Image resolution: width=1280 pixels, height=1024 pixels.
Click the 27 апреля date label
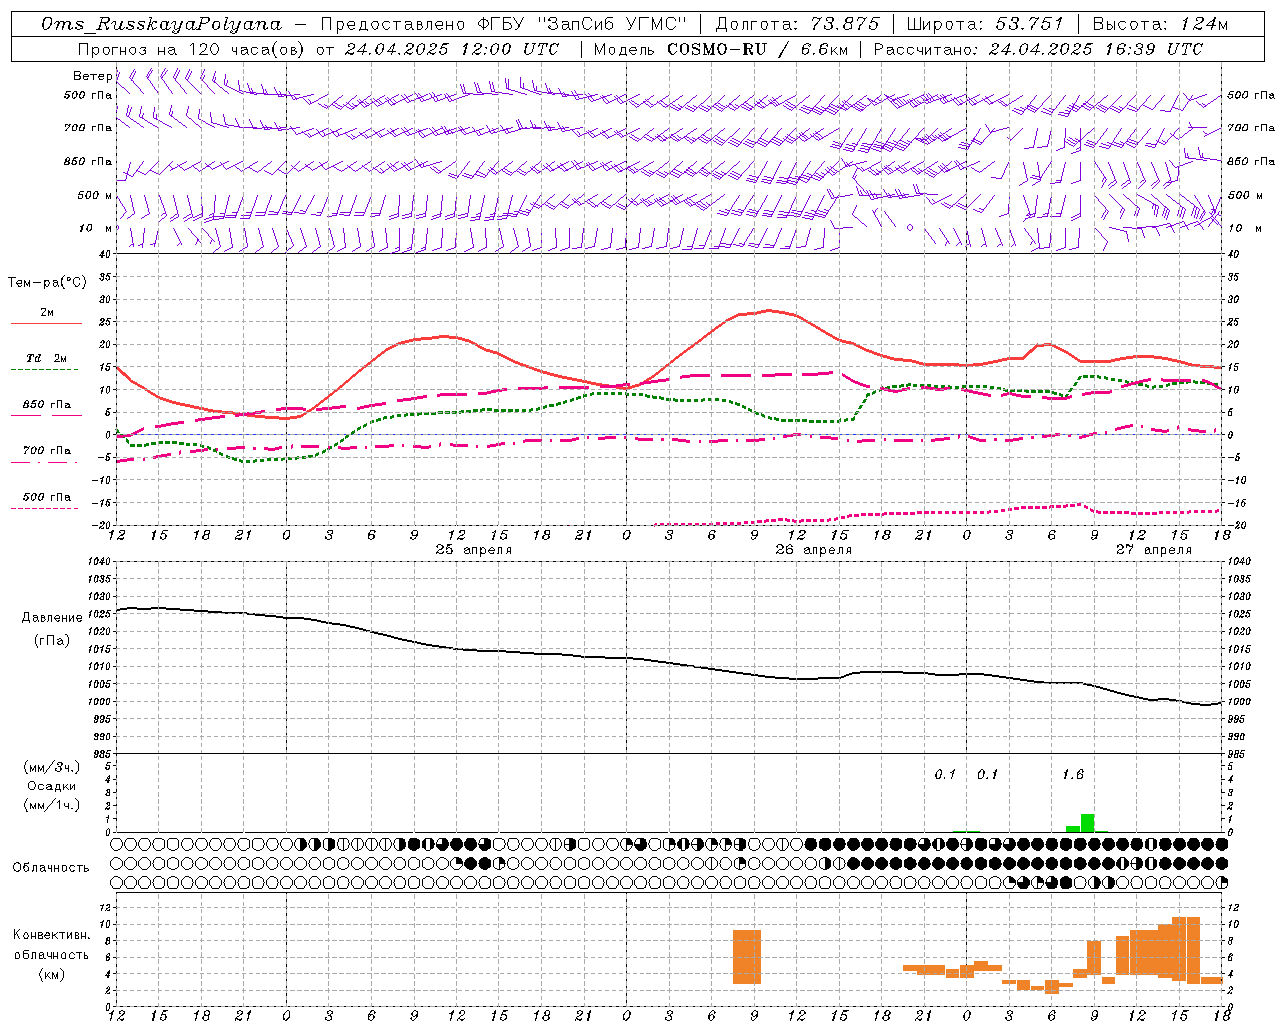(1154, 550)
